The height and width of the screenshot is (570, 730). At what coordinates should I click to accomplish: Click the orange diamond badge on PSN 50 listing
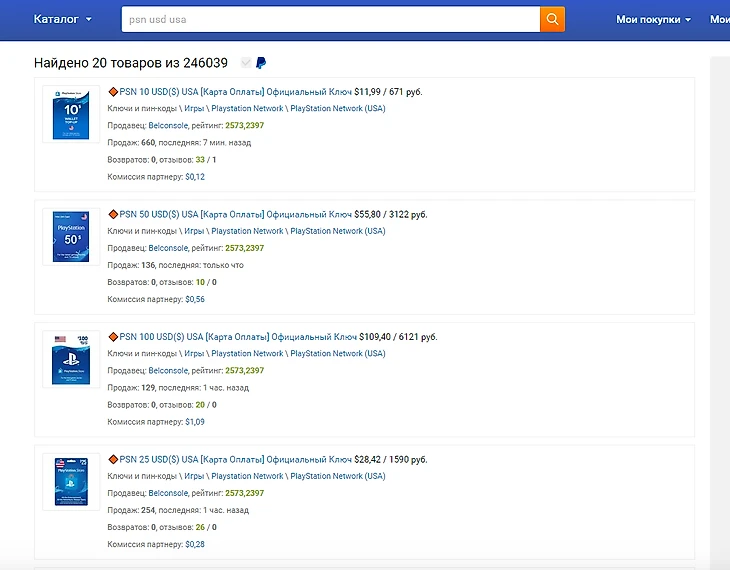[113, 214]
